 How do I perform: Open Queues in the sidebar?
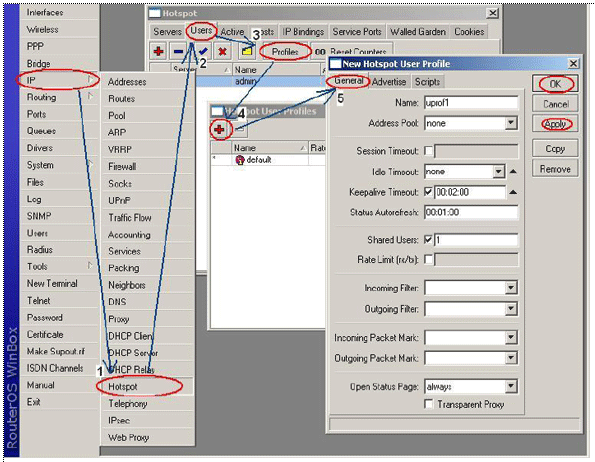click(58, 131)
